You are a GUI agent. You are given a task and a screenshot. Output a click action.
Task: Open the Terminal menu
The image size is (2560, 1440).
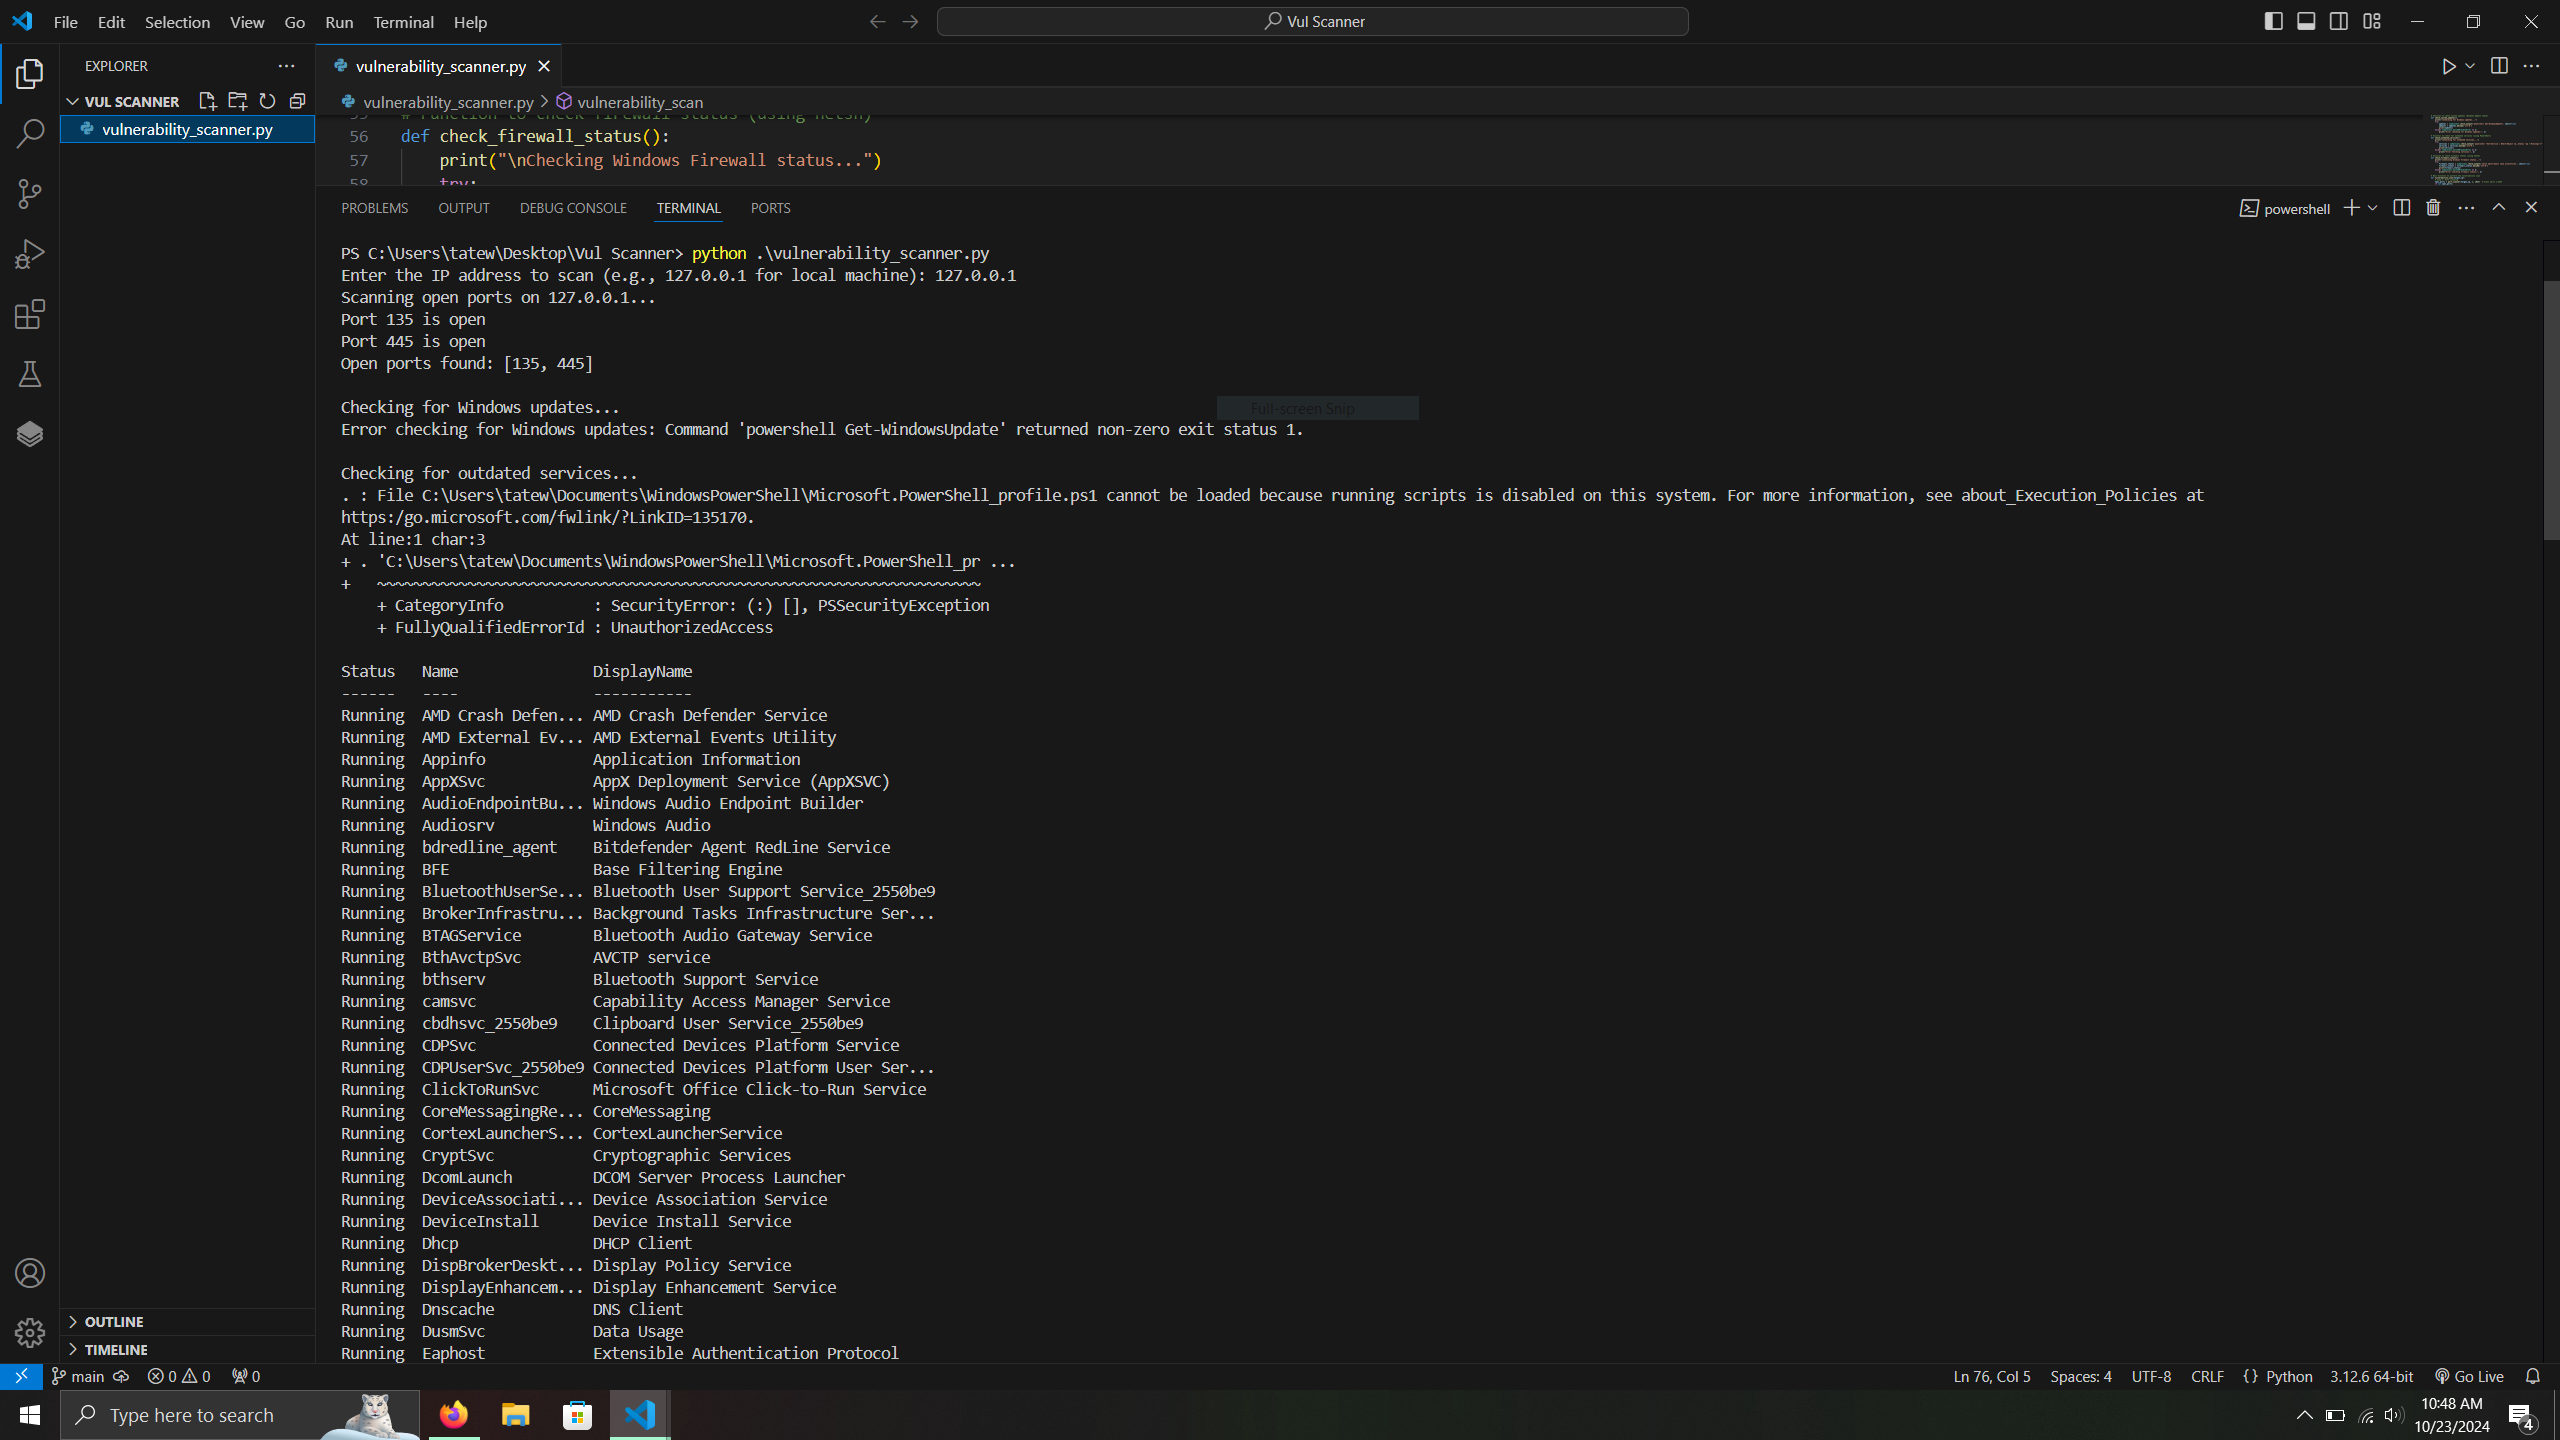coord(403,22)
